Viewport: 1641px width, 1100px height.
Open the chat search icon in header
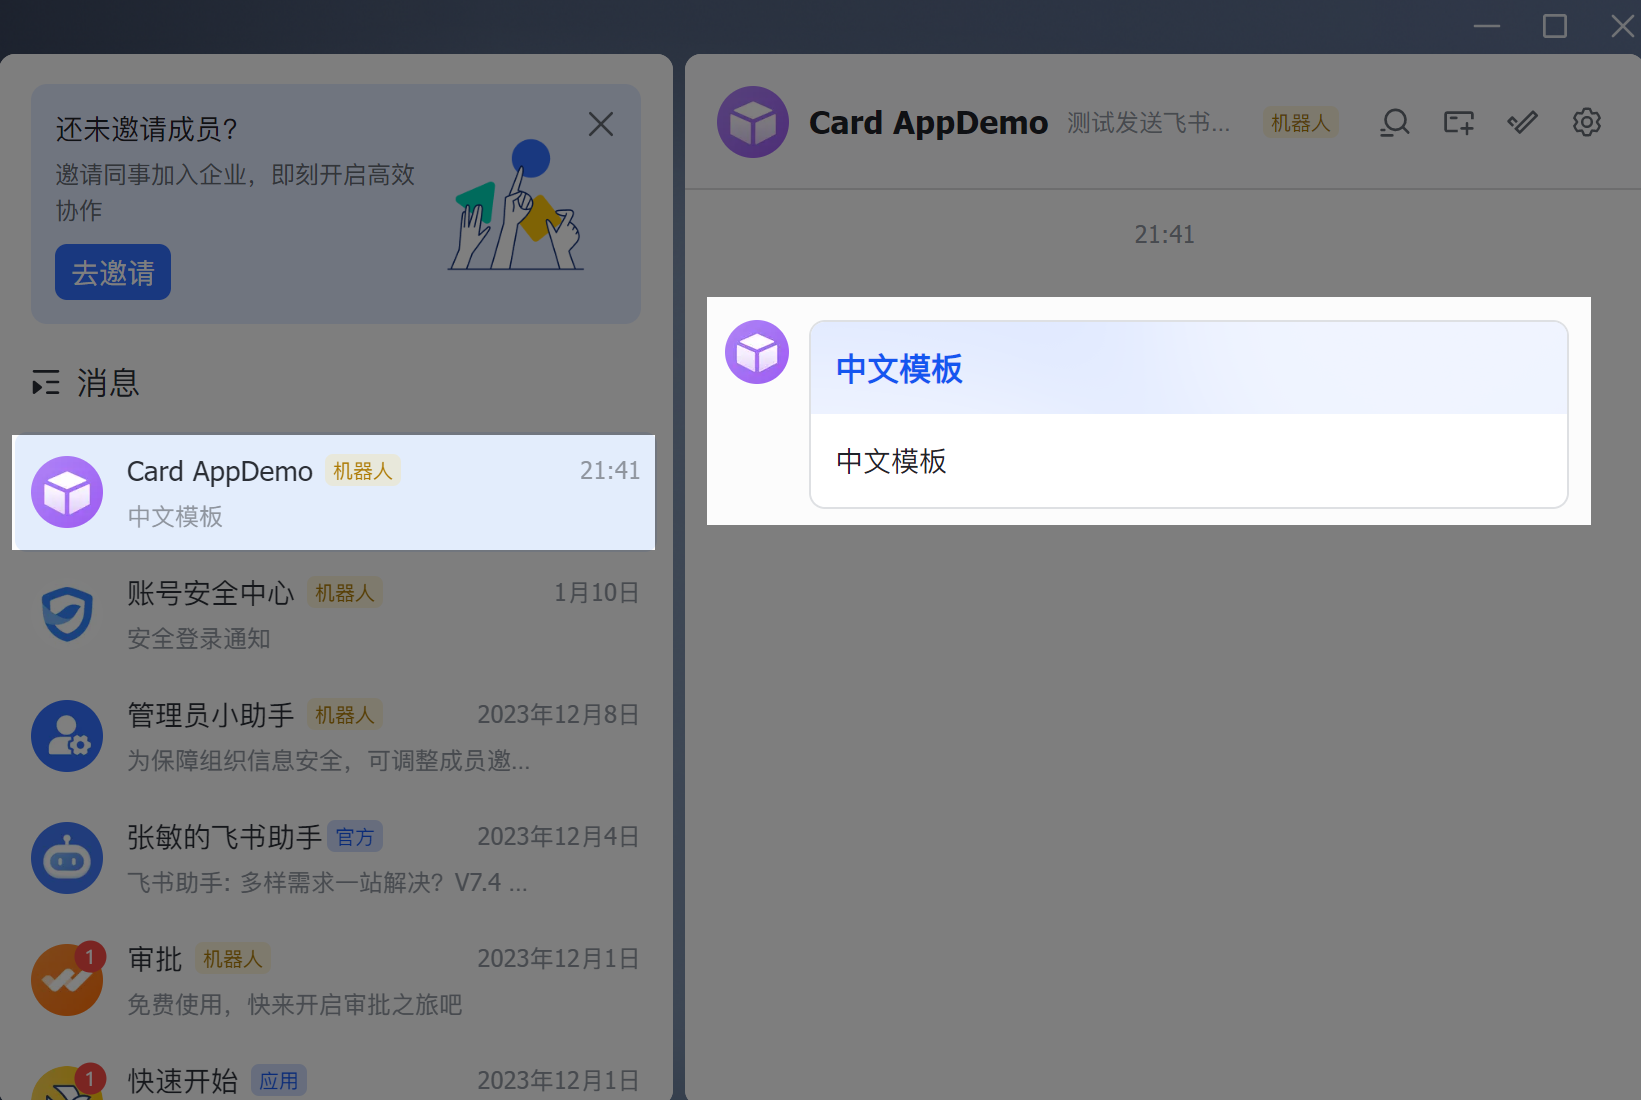coord(1395,123)
